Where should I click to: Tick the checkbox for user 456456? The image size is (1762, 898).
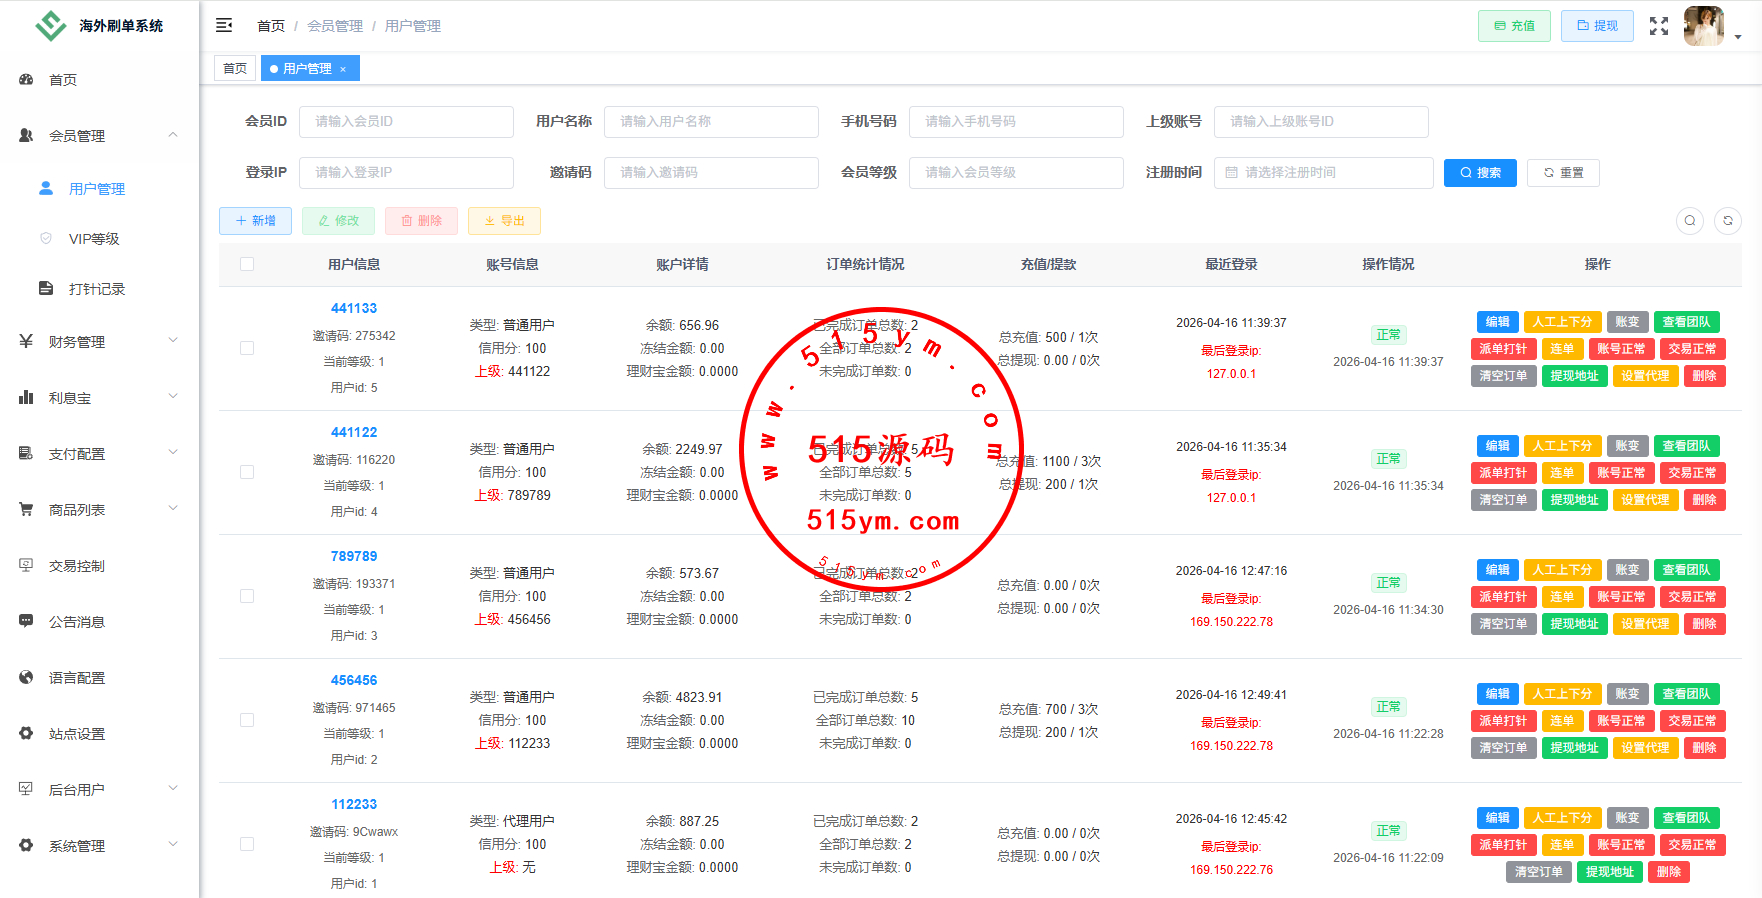click(247, 720)
